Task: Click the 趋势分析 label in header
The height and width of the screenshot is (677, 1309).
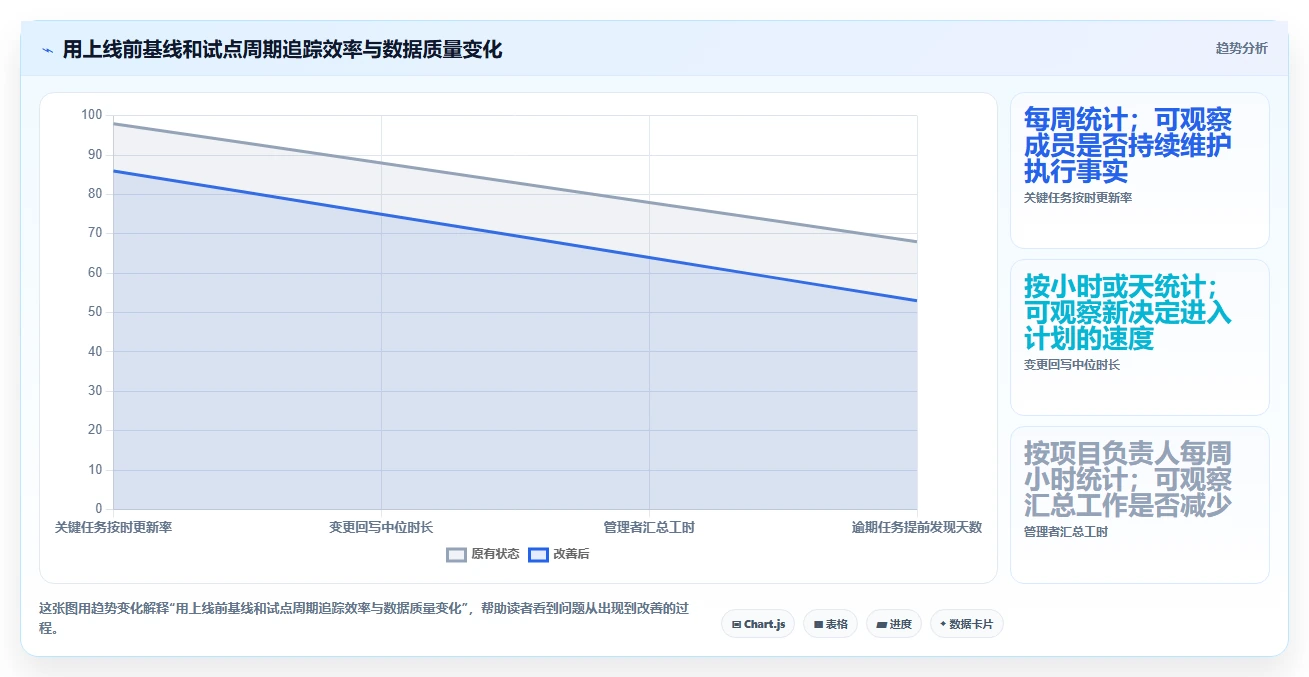Action: 1241,48
